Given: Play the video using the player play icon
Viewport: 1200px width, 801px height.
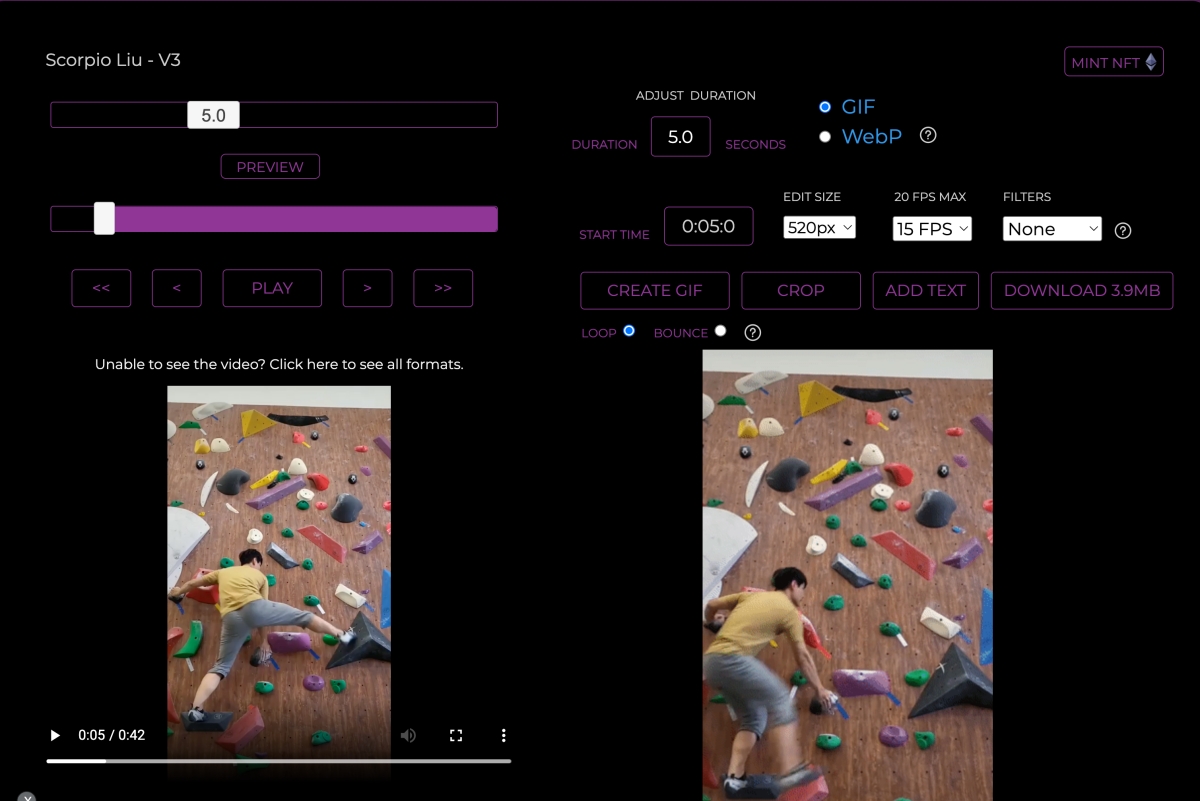Looking at the screenshot, I should coord(55,735).
